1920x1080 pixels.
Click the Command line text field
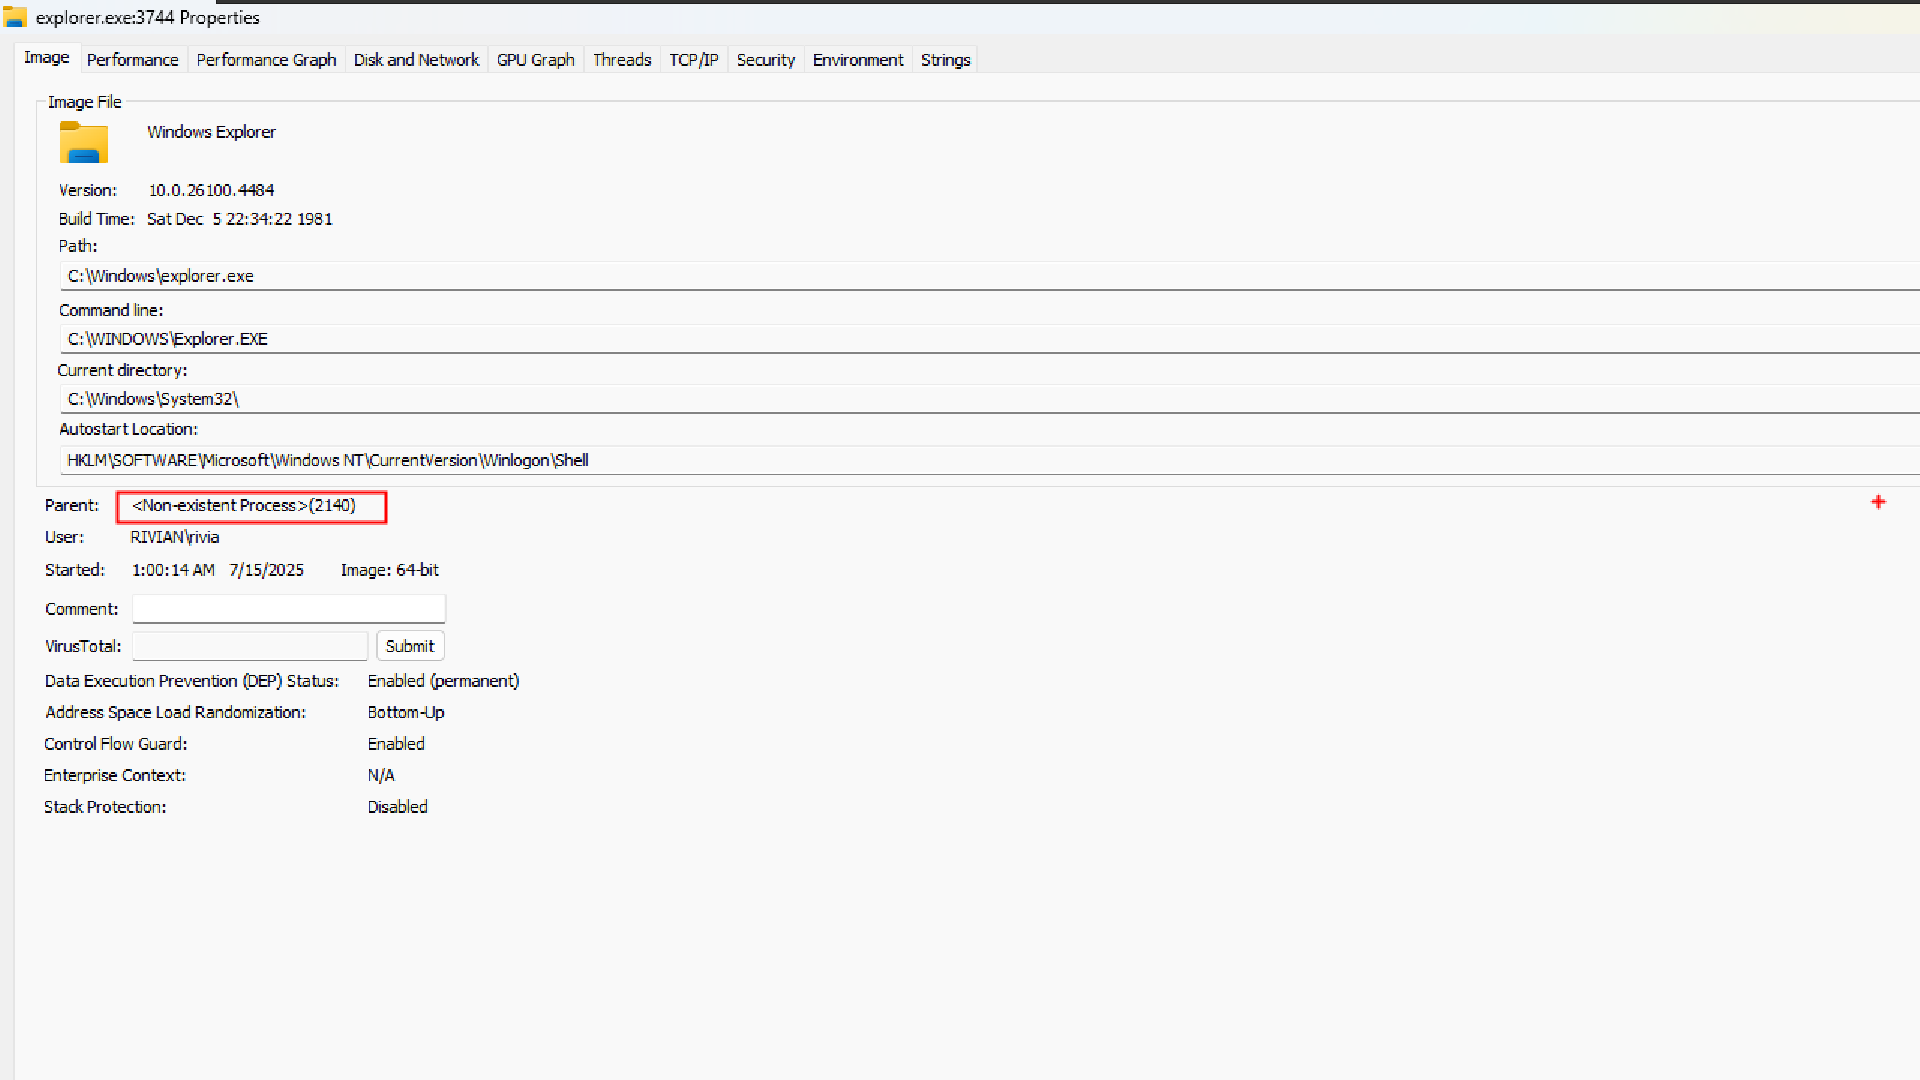coord(600,339)
